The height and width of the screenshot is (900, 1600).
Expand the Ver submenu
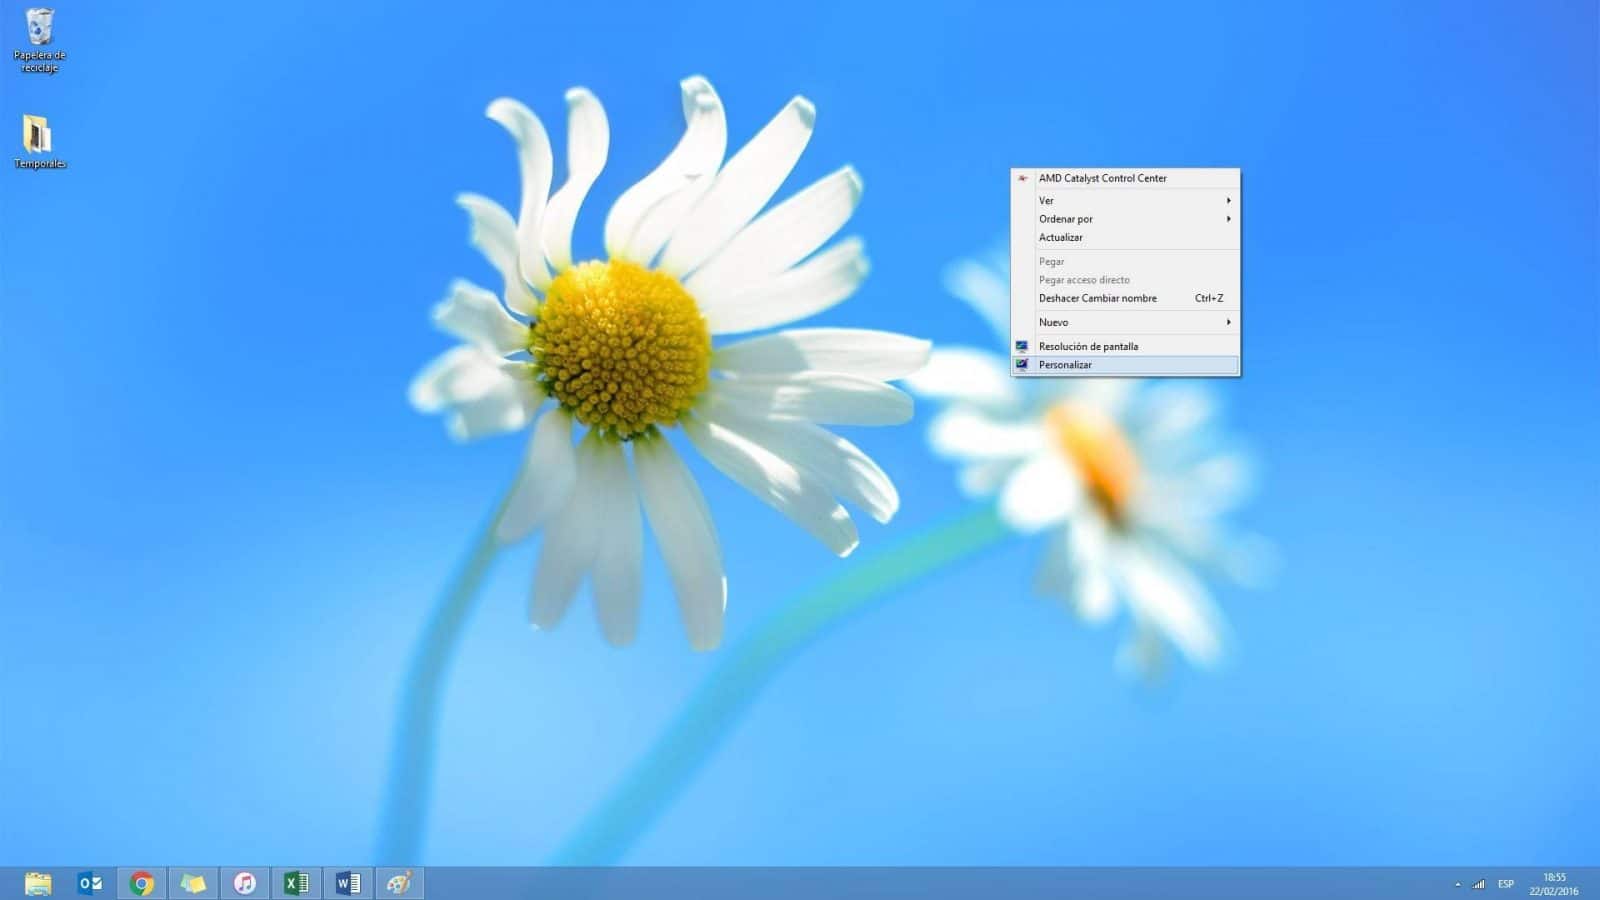(x=1046, y=200)
